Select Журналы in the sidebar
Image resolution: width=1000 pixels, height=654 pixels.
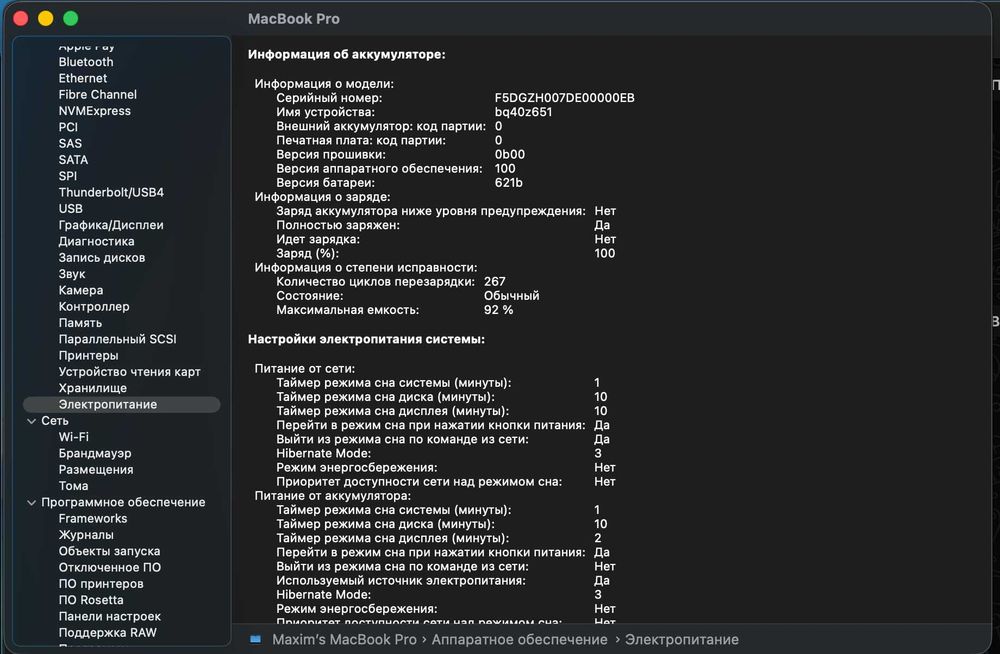tap(86, 535)
